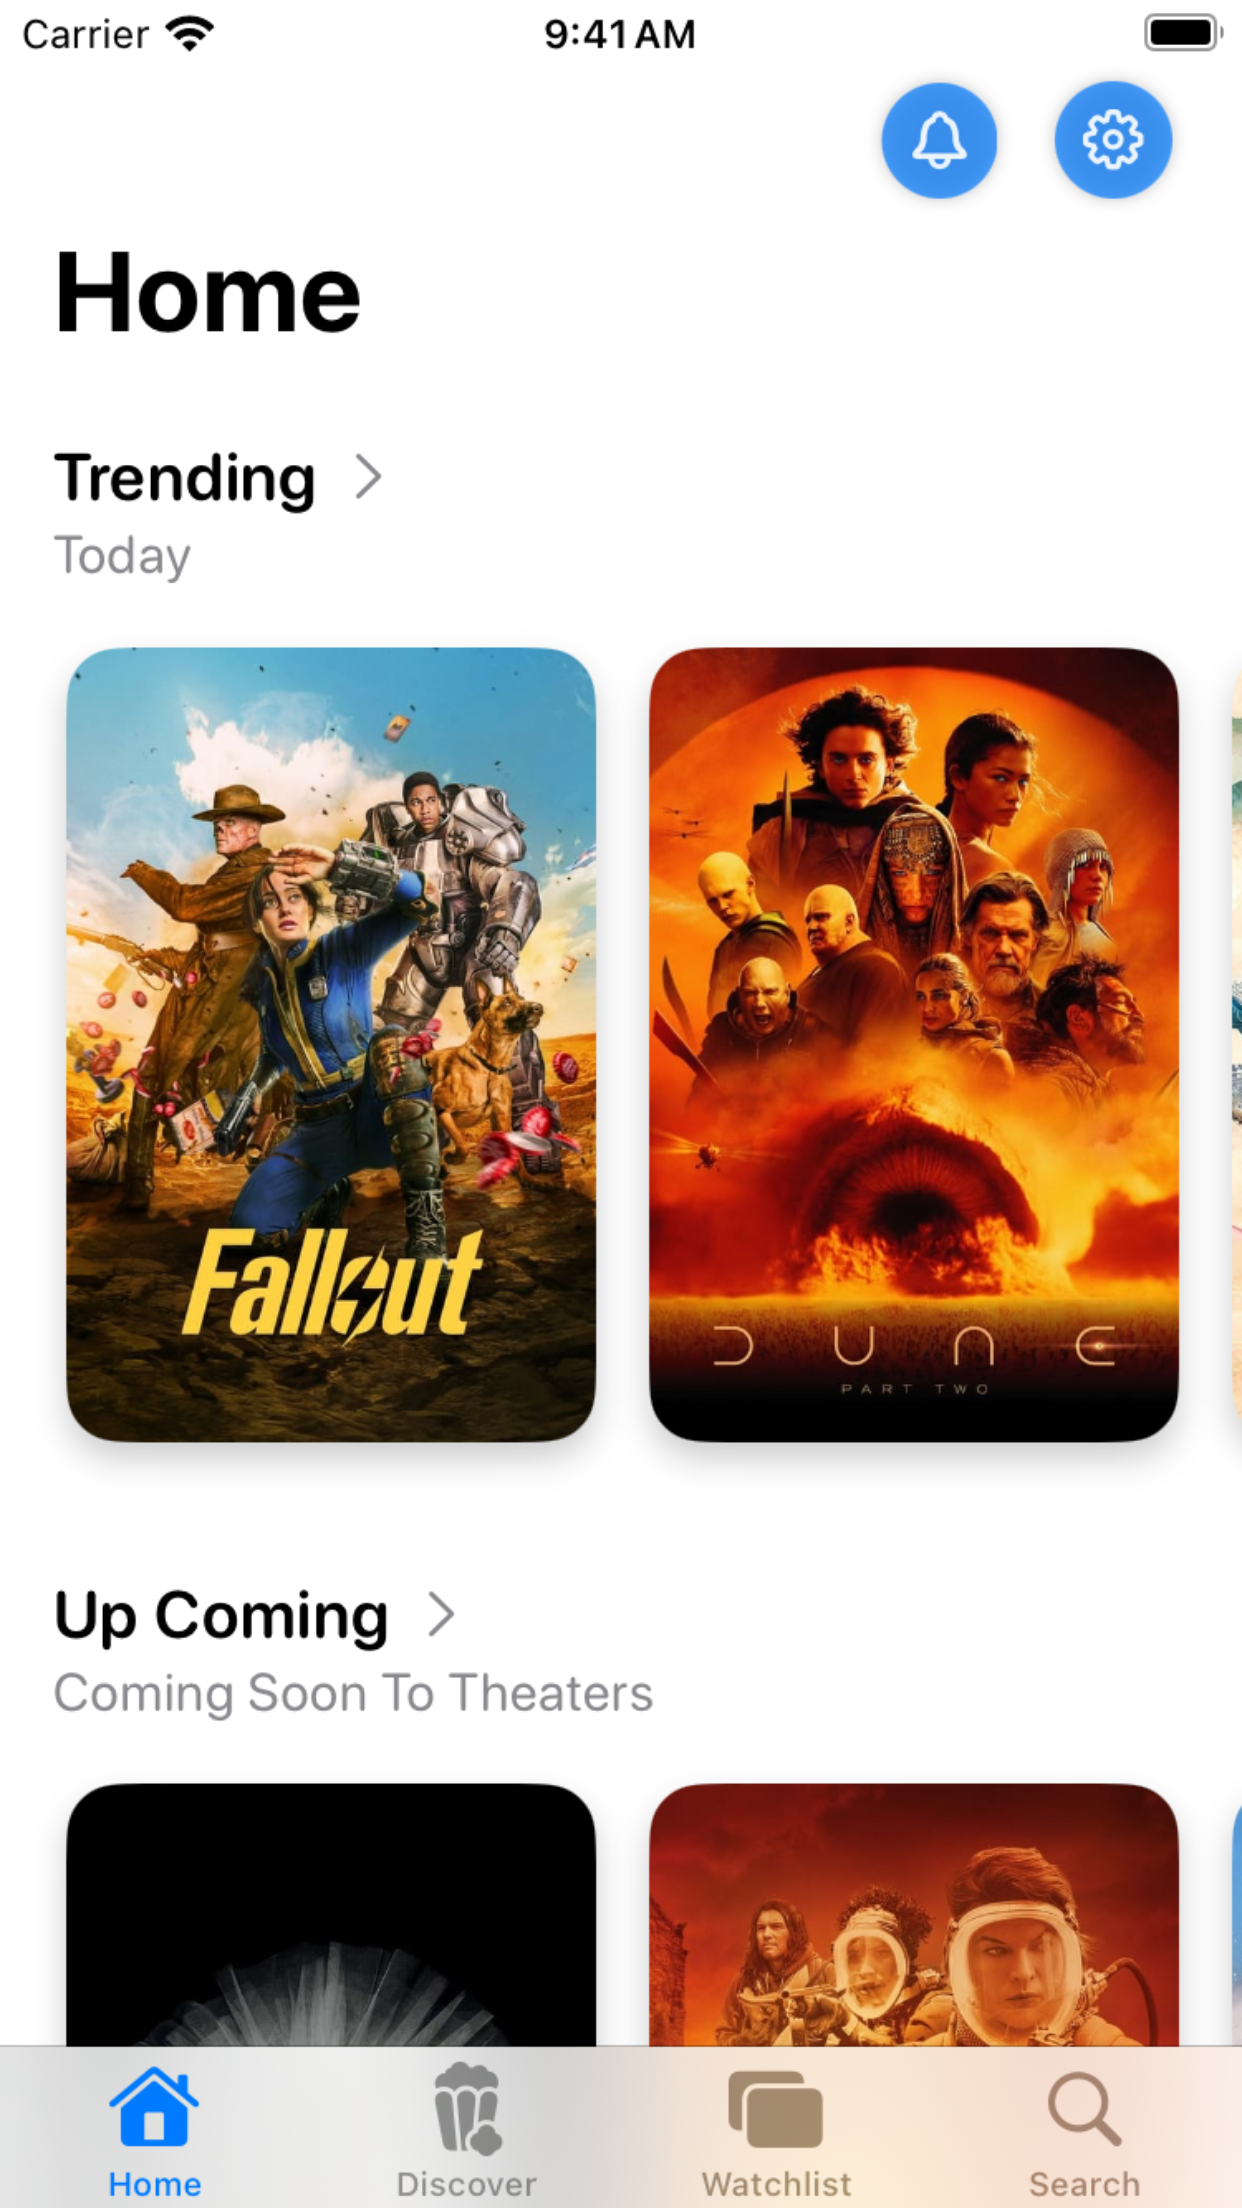Open the Trending section heading
This screenshot has width=1242, height=2208.
pos(185,478)
